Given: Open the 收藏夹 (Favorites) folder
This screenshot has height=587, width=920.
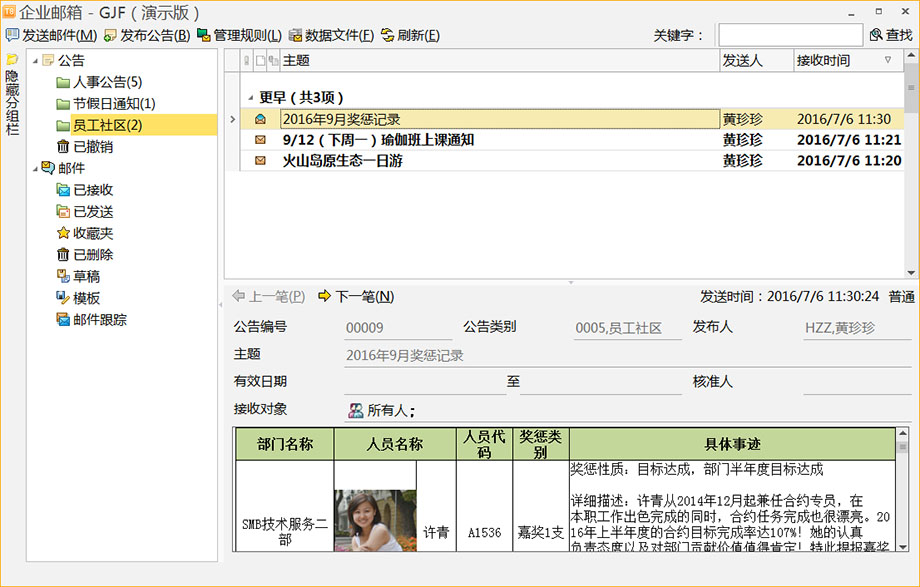Looking at the screenshot, I should pos(93,233).
